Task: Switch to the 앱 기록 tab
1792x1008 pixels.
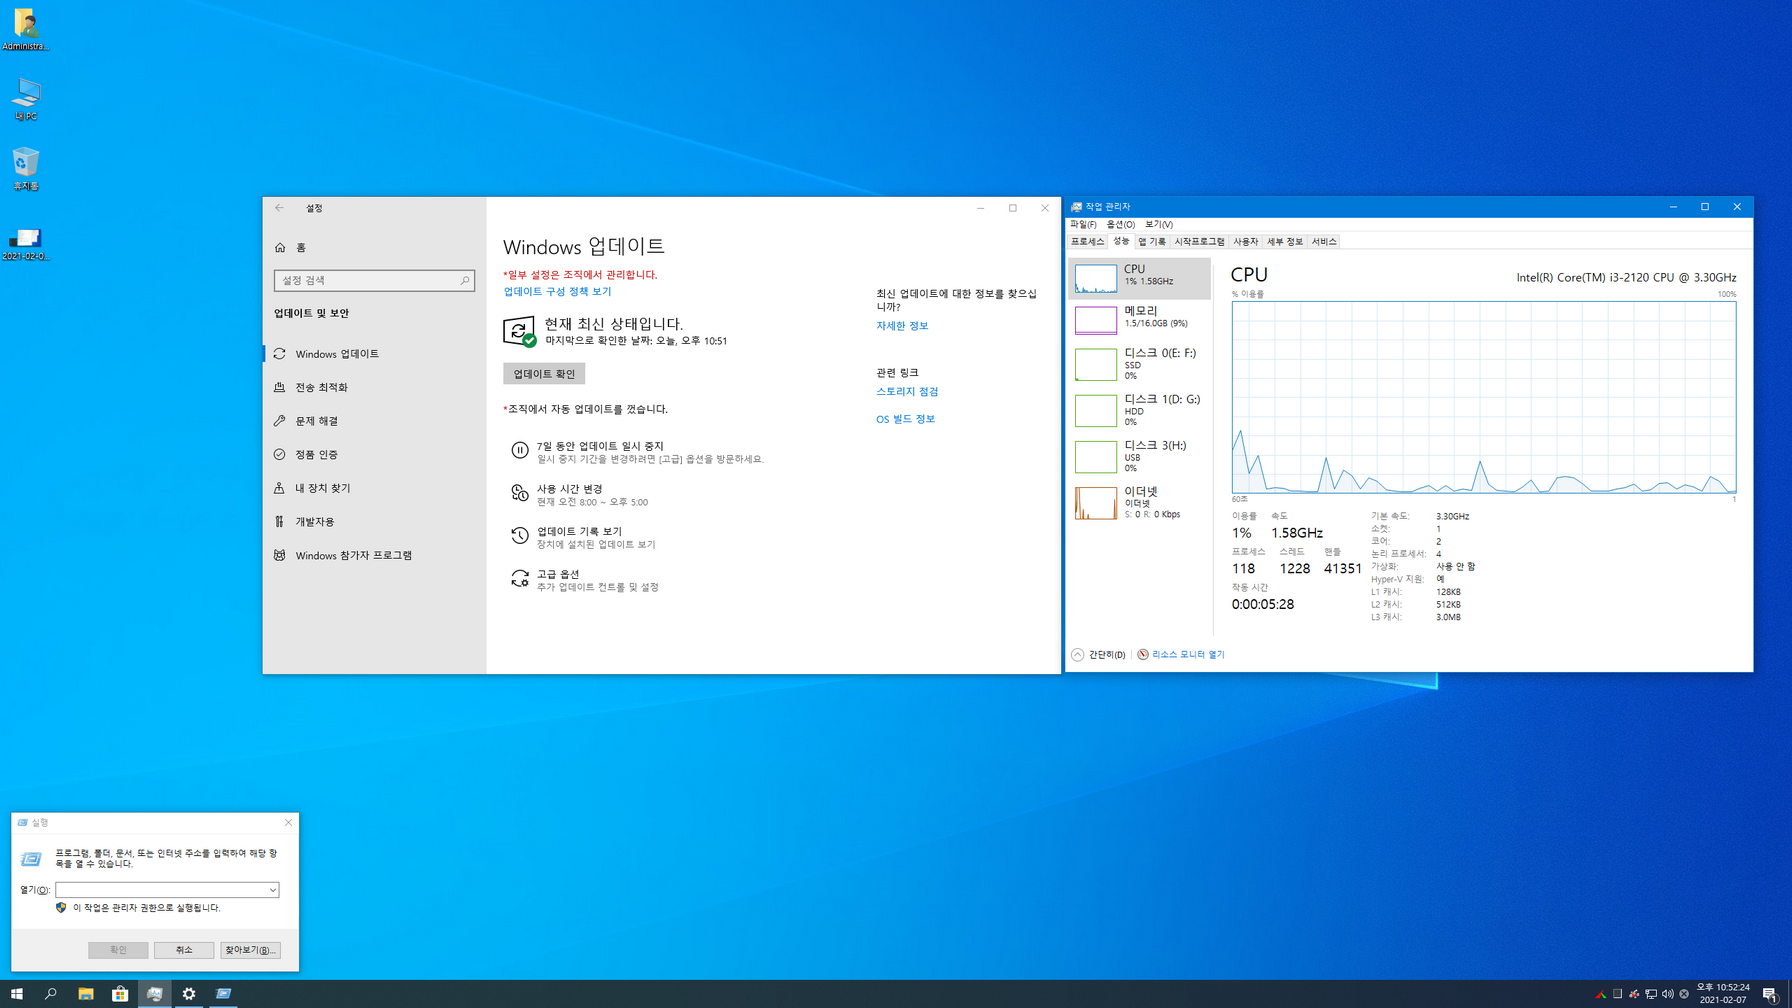Action: point(1152,242)
